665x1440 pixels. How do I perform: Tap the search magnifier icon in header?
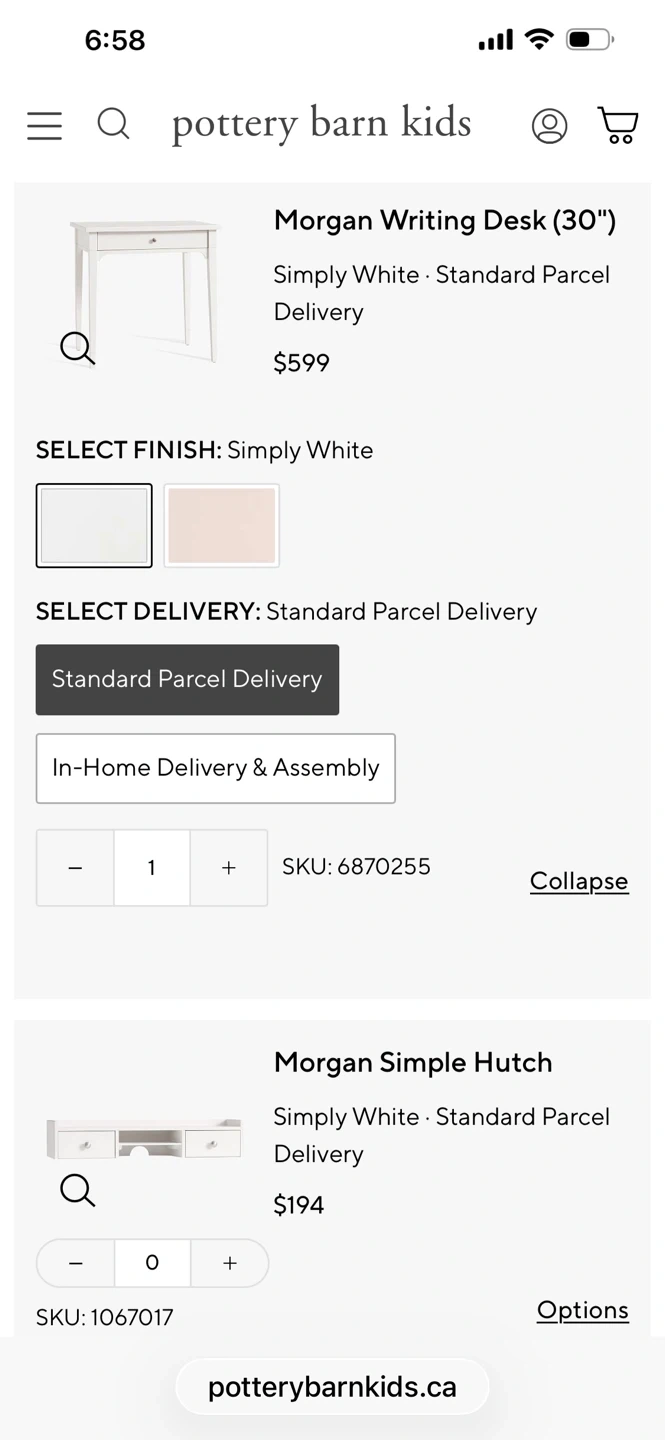click(113, 124)
